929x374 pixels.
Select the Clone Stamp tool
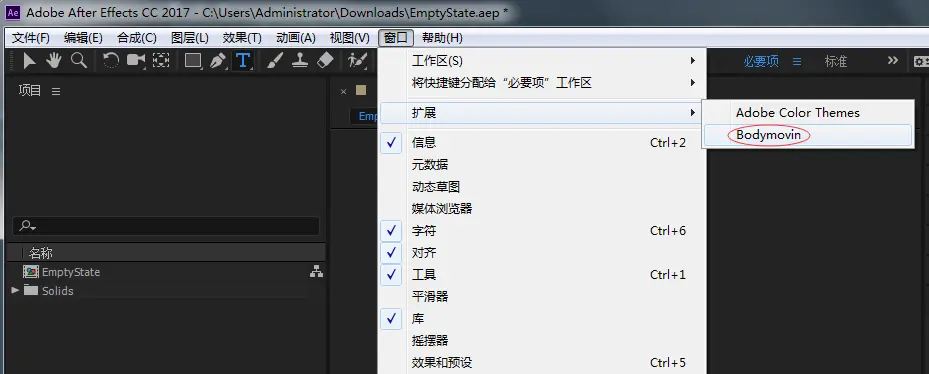pyautogui.click(x=300, y=60)
